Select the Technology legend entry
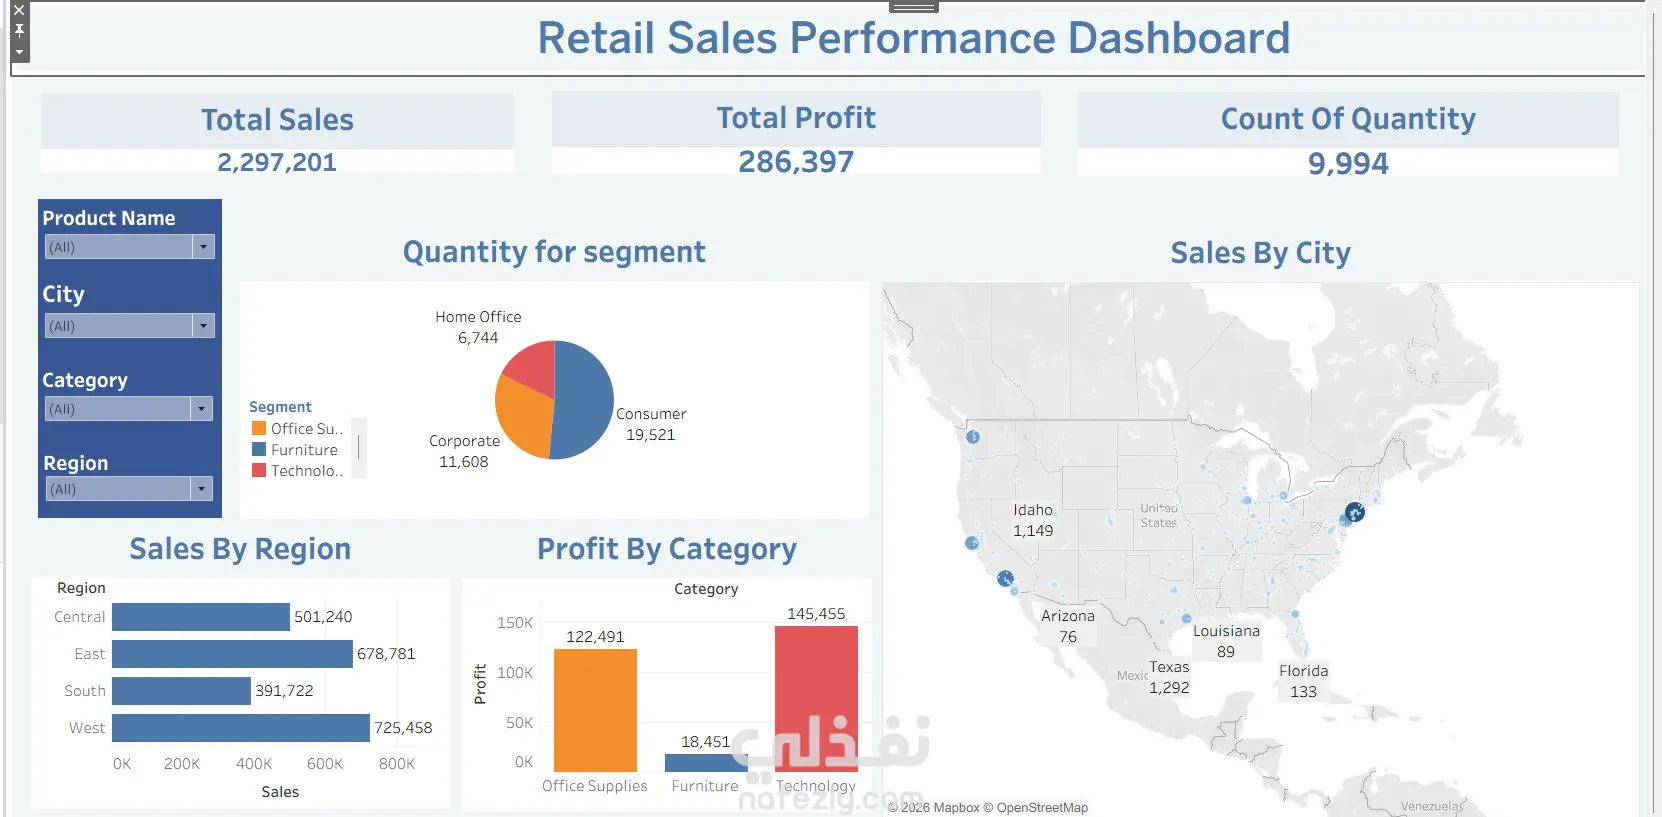This screenshot has width=1662, height=817. (x=297, y=471)
